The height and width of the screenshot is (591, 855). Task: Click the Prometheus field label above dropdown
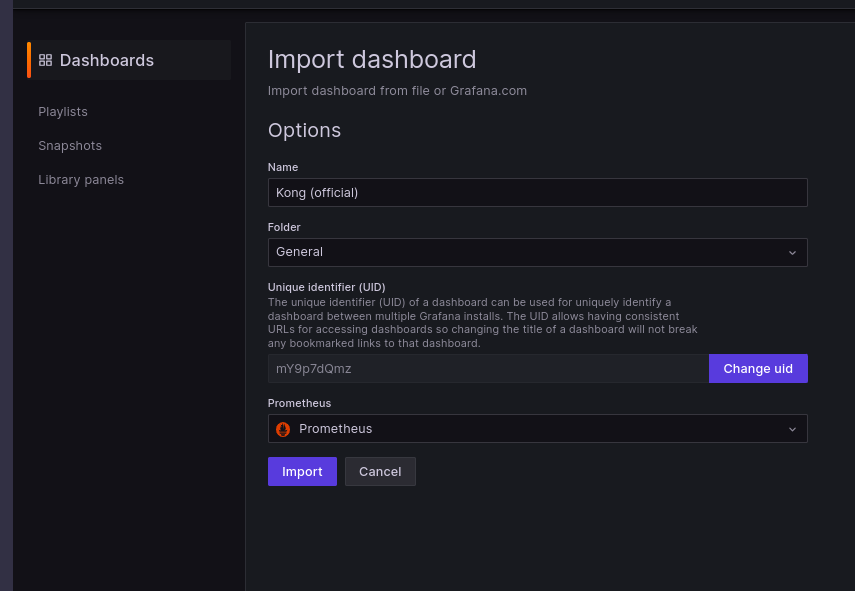[299, 403]
